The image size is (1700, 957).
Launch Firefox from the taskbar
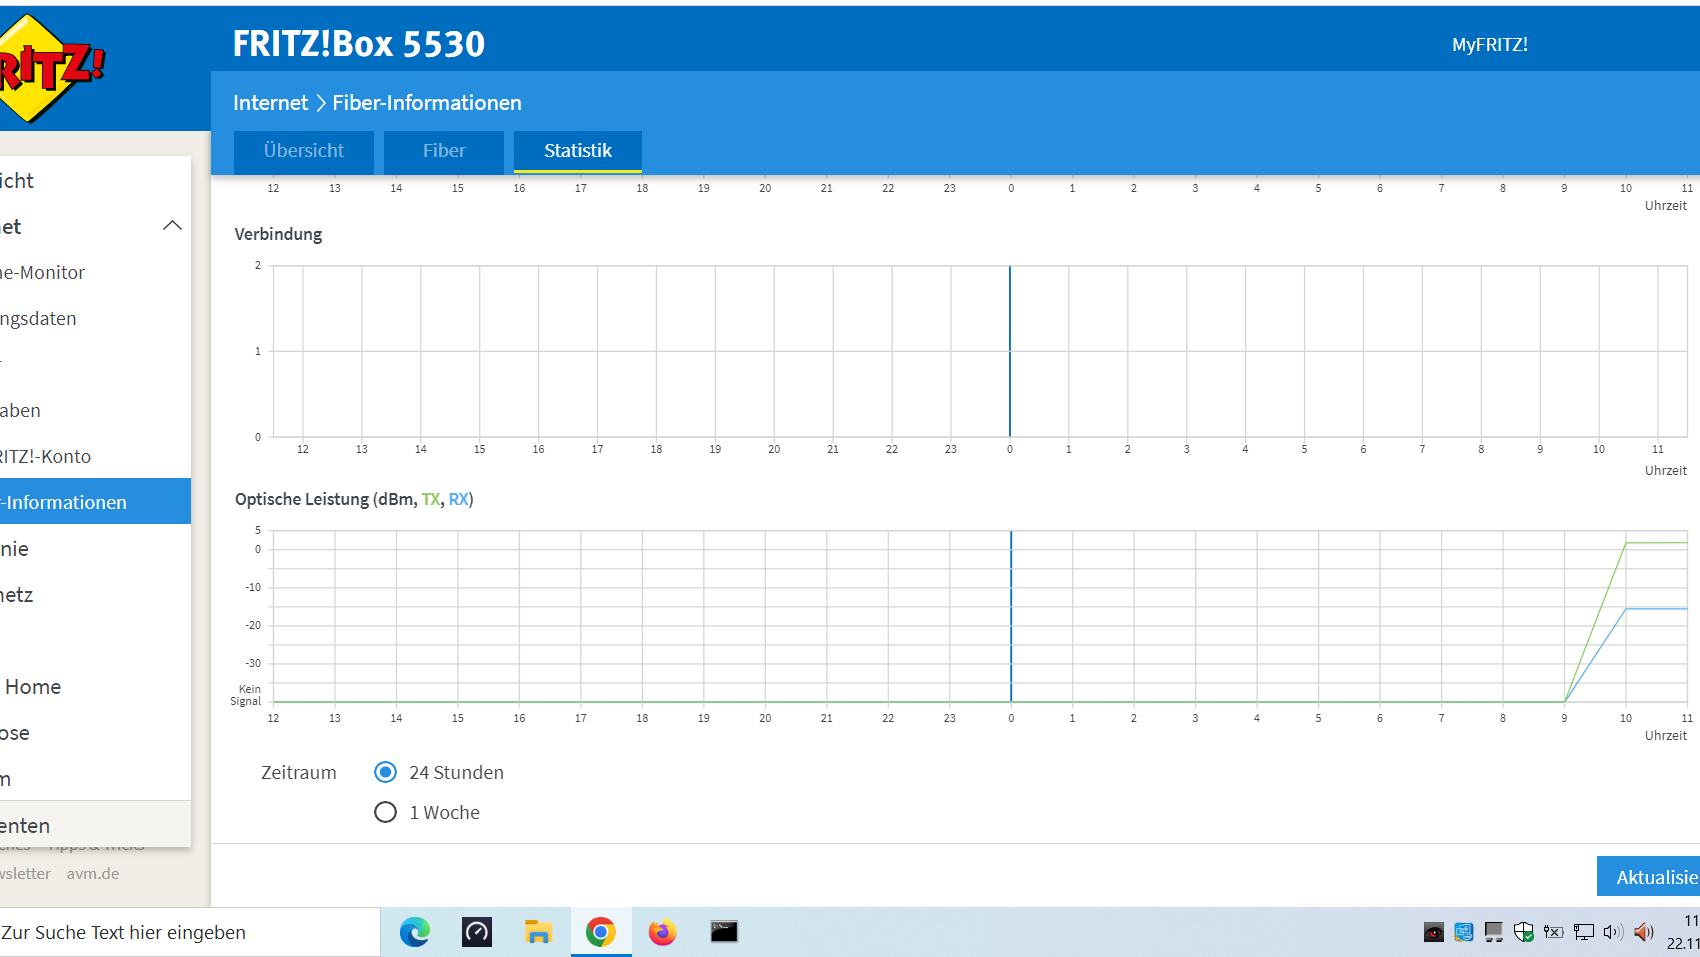click(662, 932)
